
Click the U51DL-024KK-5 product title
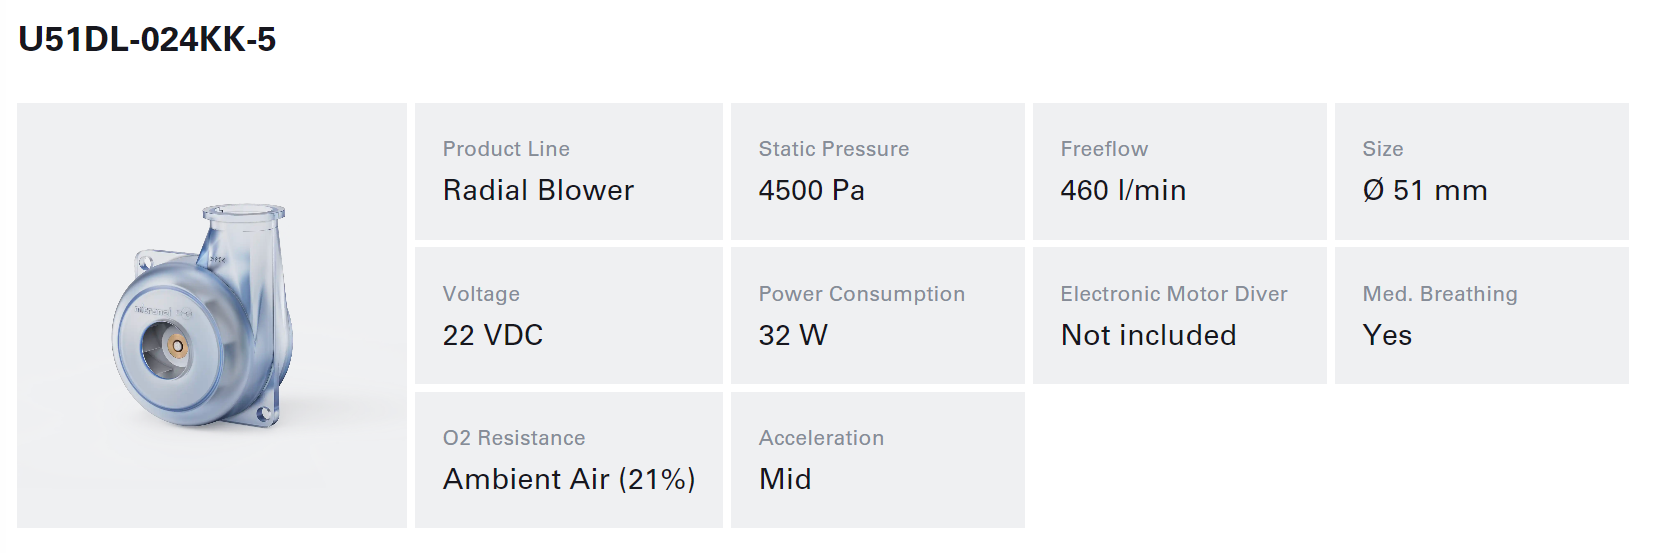pyautogui.click(x=147, y=40)
